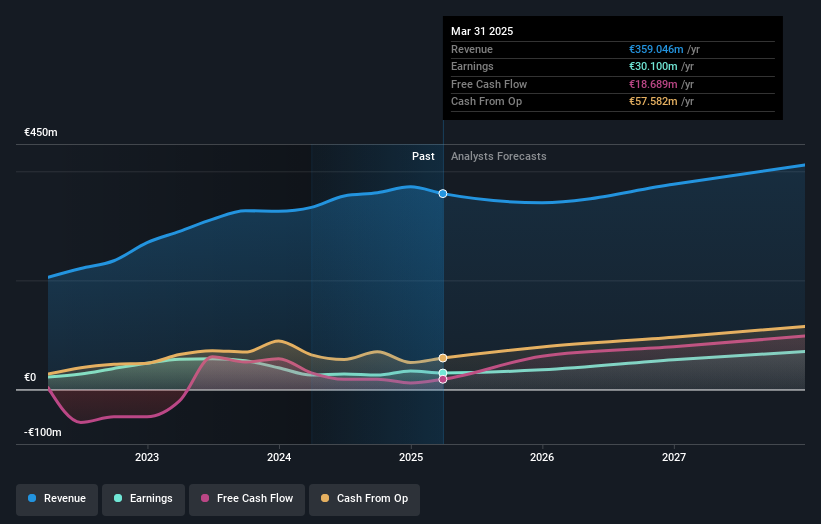
Task: Select the 2024 x-axis label
Action: click(279, 458)
